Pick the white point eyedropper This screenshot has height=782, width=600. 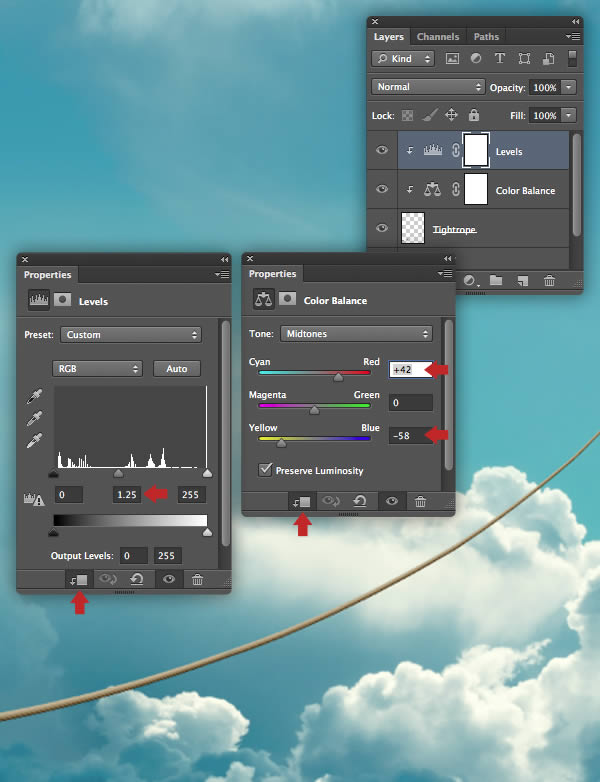coord(34,440)
